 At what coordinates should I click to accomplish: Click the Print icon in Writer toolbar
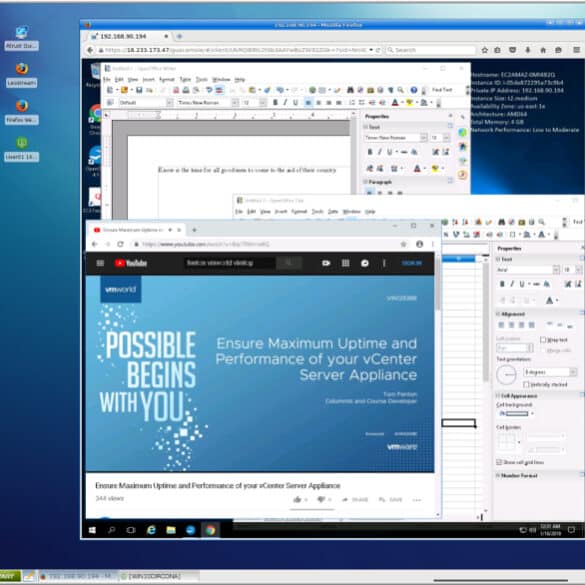[185, 90]
